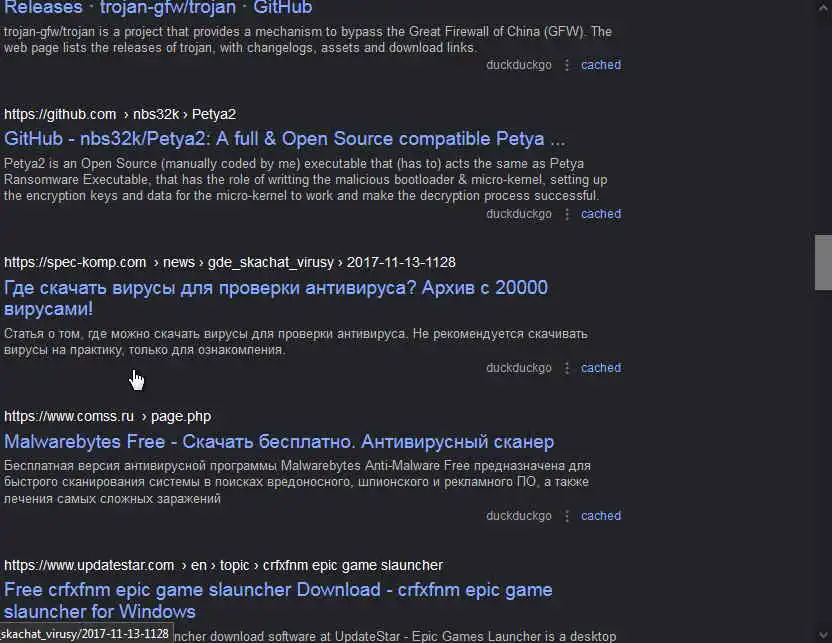The image size is (832, 643).
Task: Open the Free crfxfnm epic game slauncher Download result
Action: (278, 600)
